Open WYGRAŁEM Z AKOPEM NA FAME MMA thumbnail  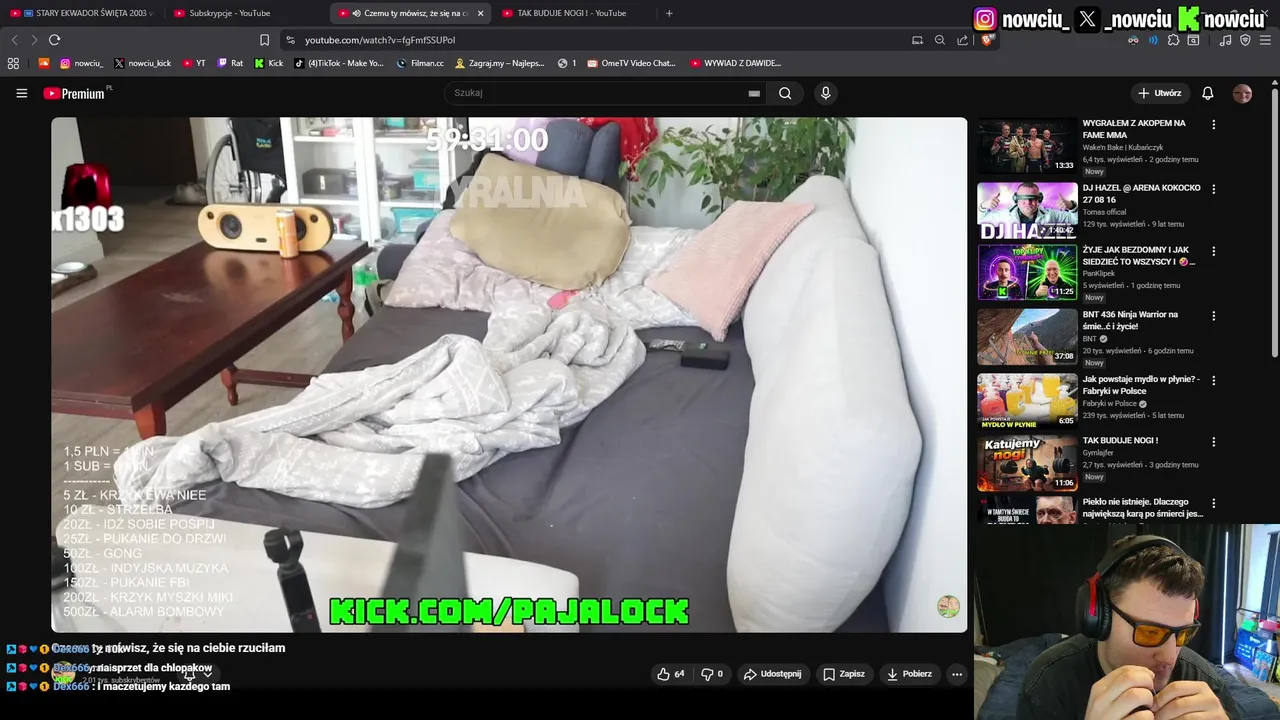[1027, 146]
